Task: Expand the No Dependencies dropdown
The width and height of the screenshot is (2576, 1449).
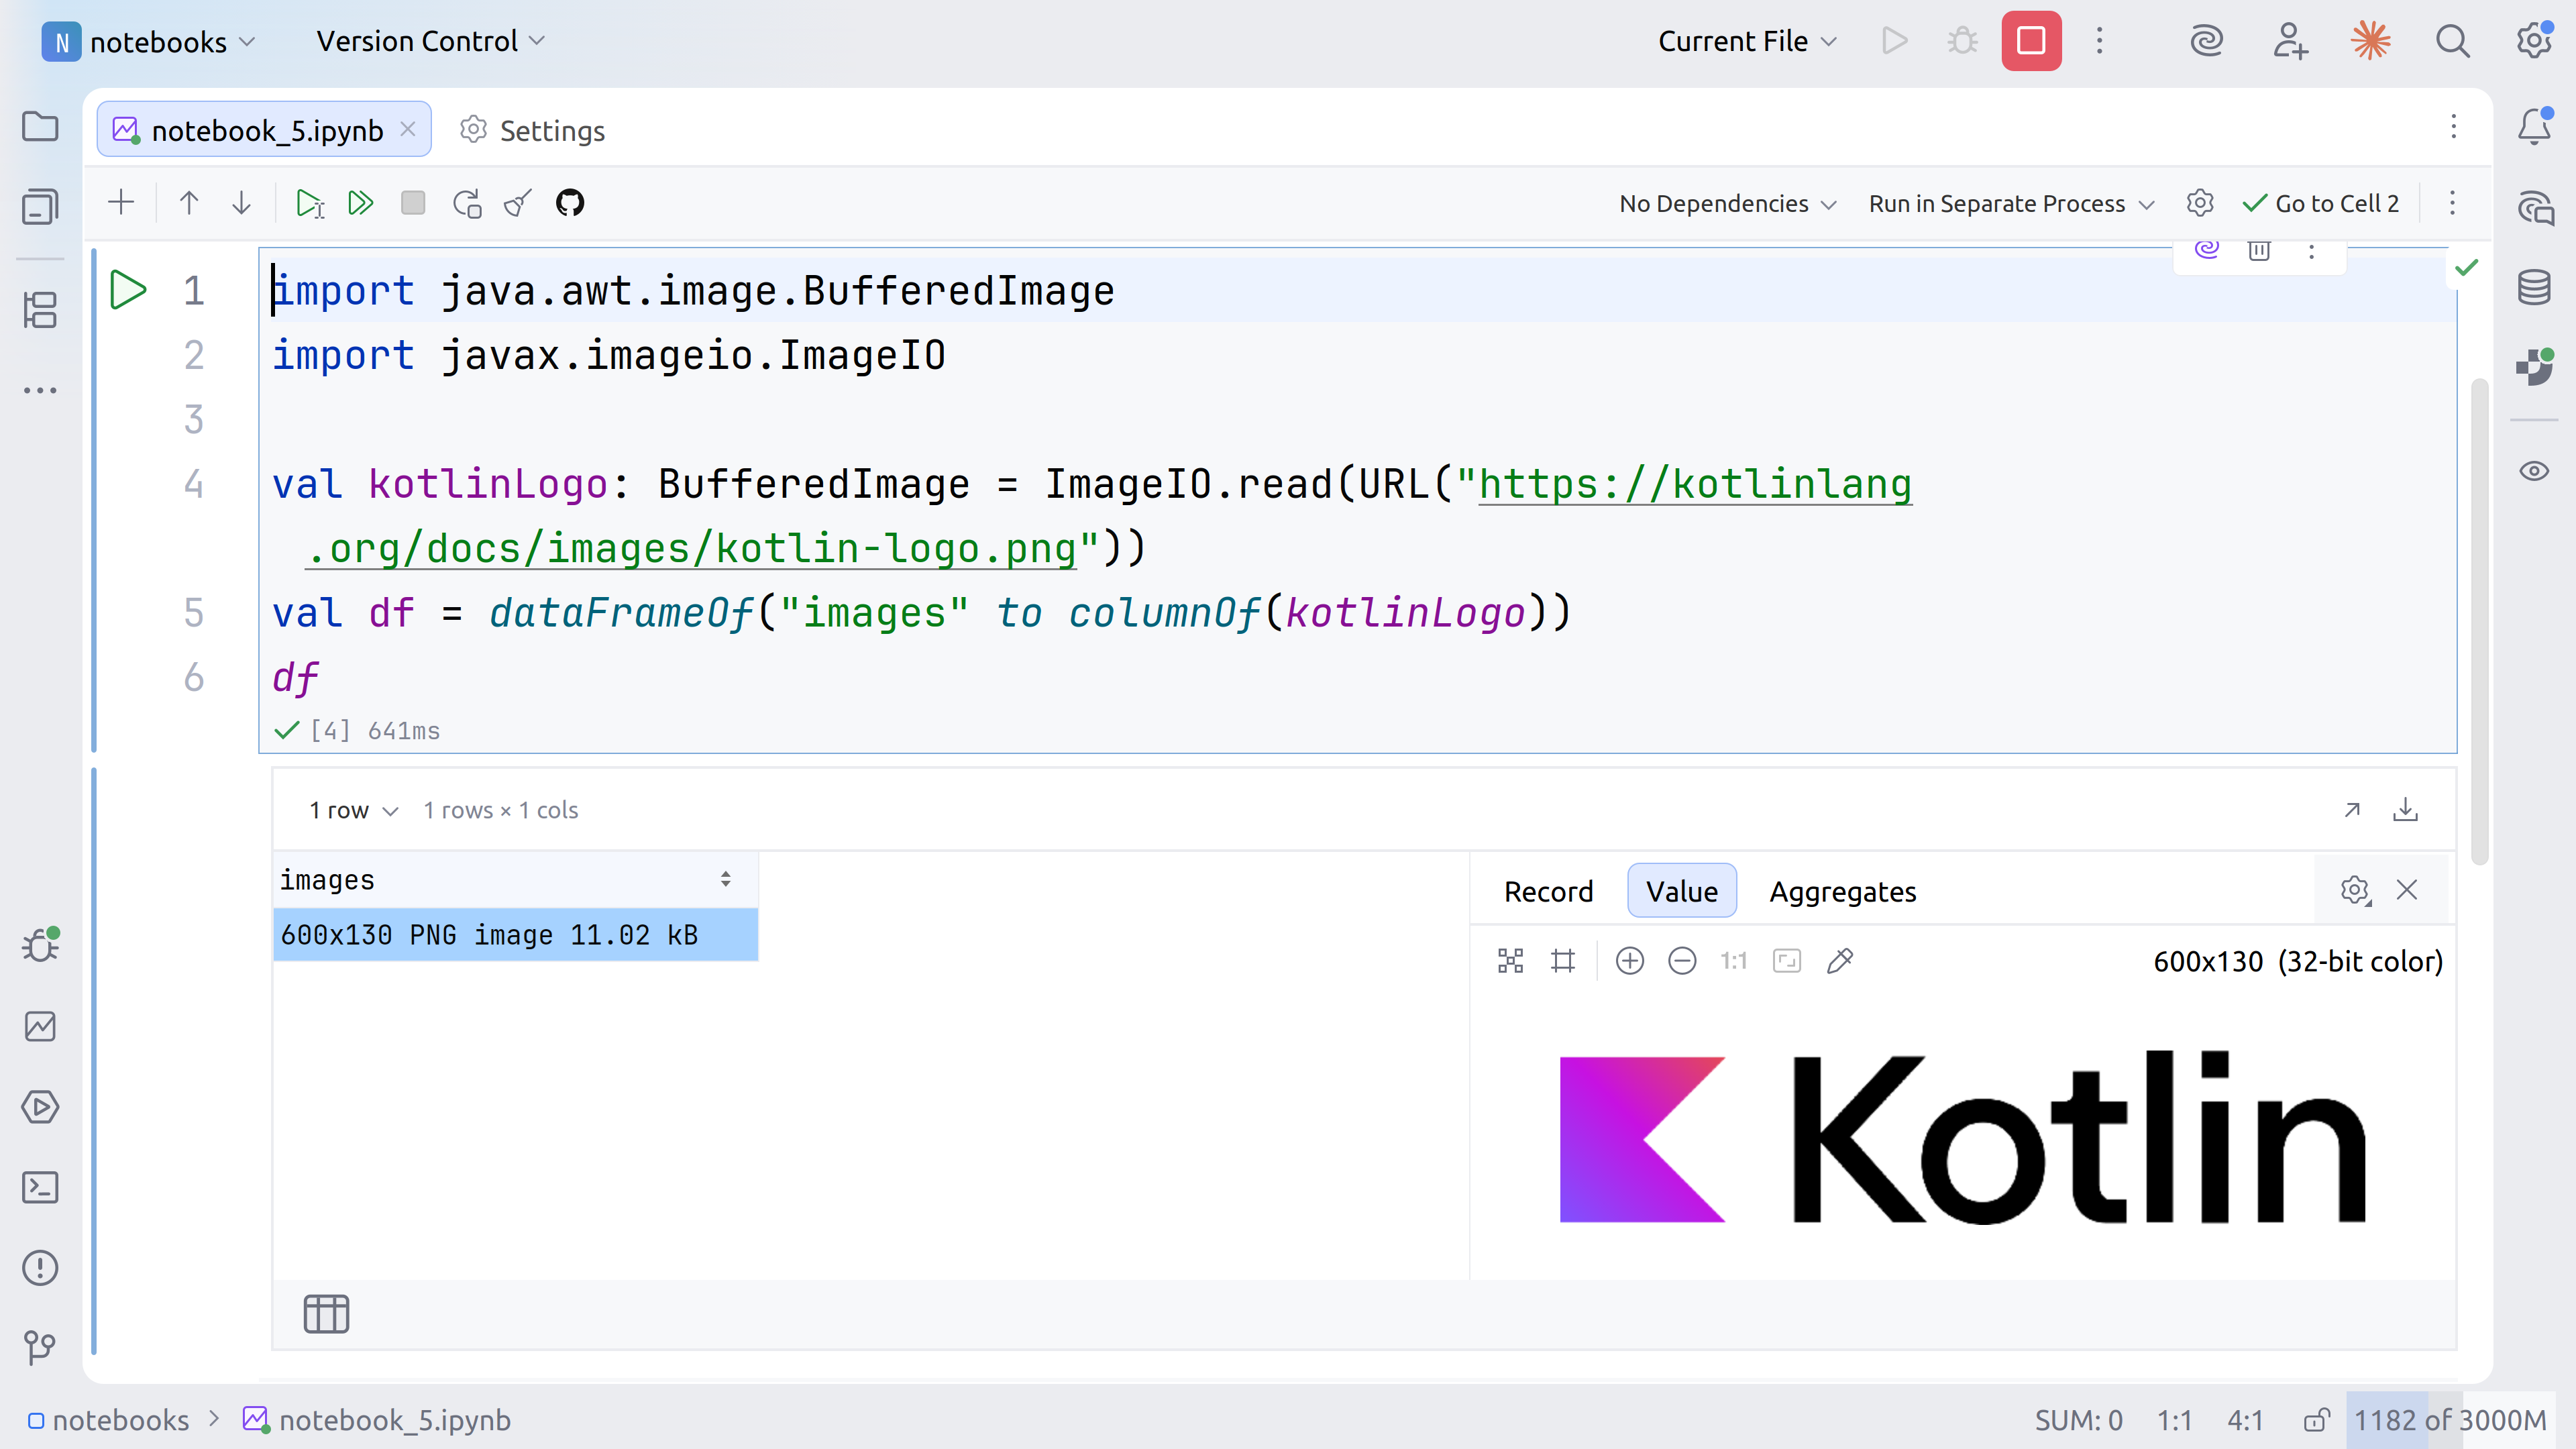Action: point(1727,204)
